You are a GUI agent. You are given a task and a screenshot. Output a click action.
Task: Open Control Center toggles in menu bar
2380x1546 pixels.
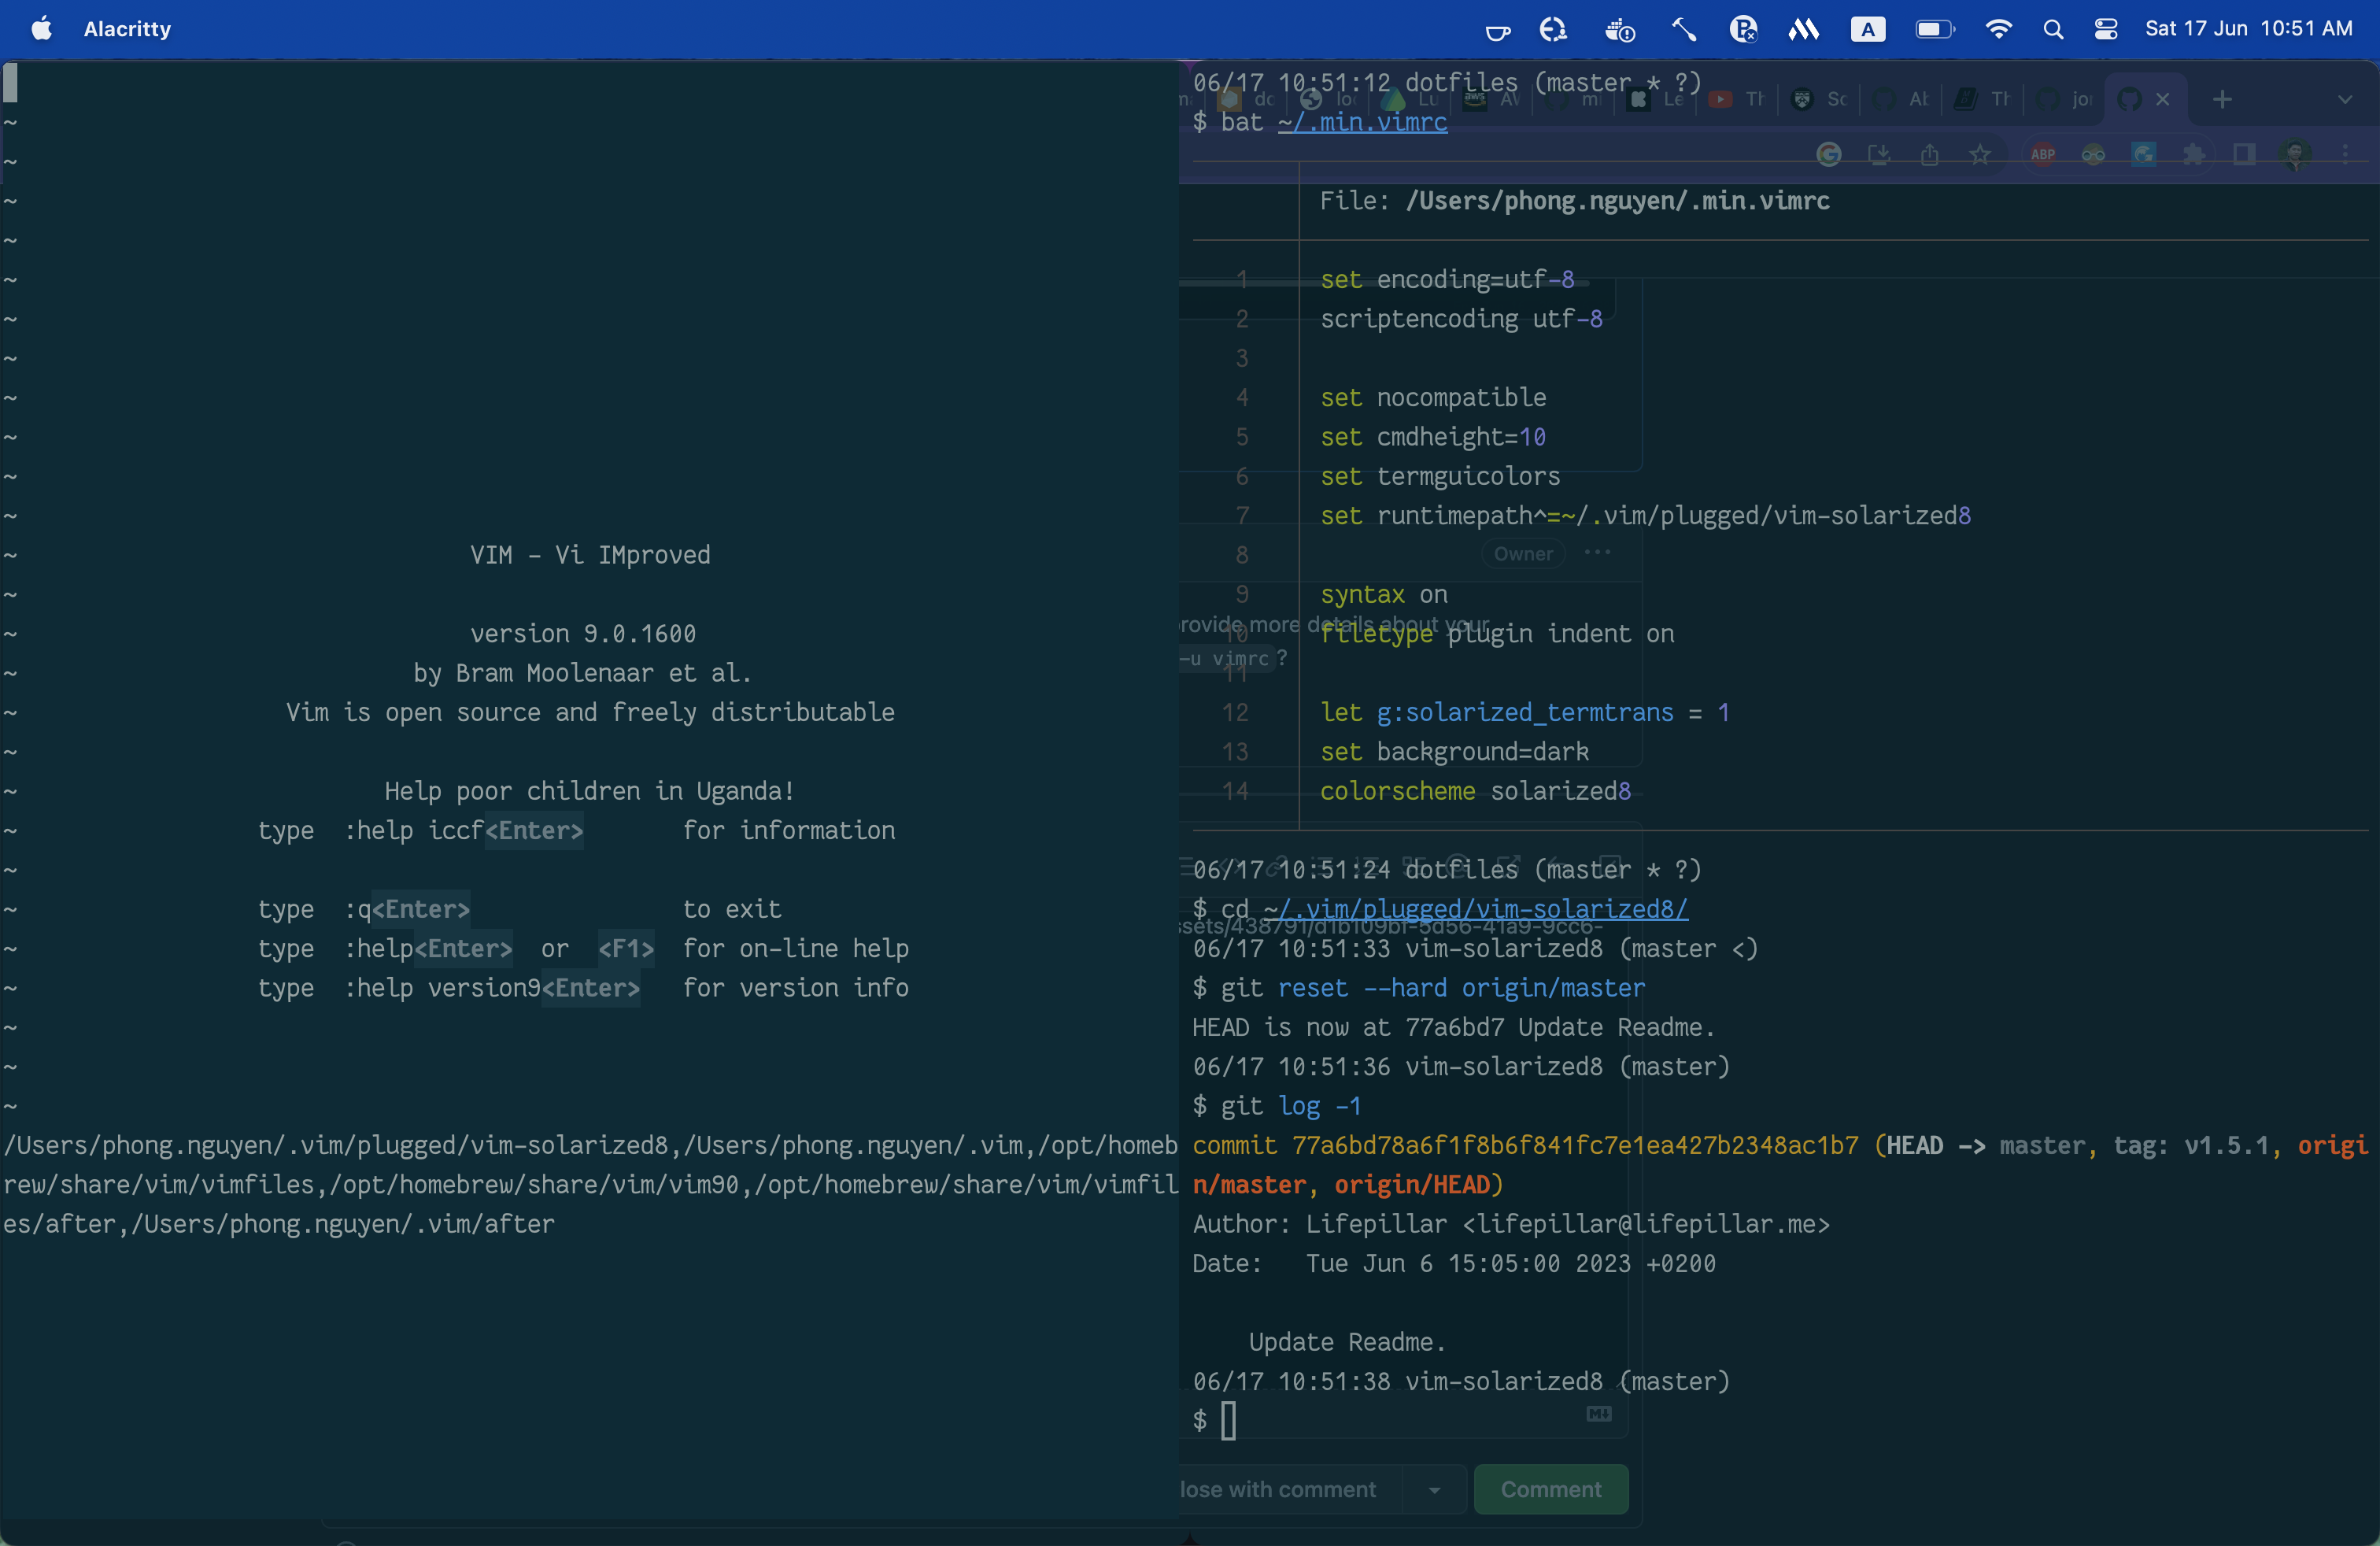[x=2105, y=29]
